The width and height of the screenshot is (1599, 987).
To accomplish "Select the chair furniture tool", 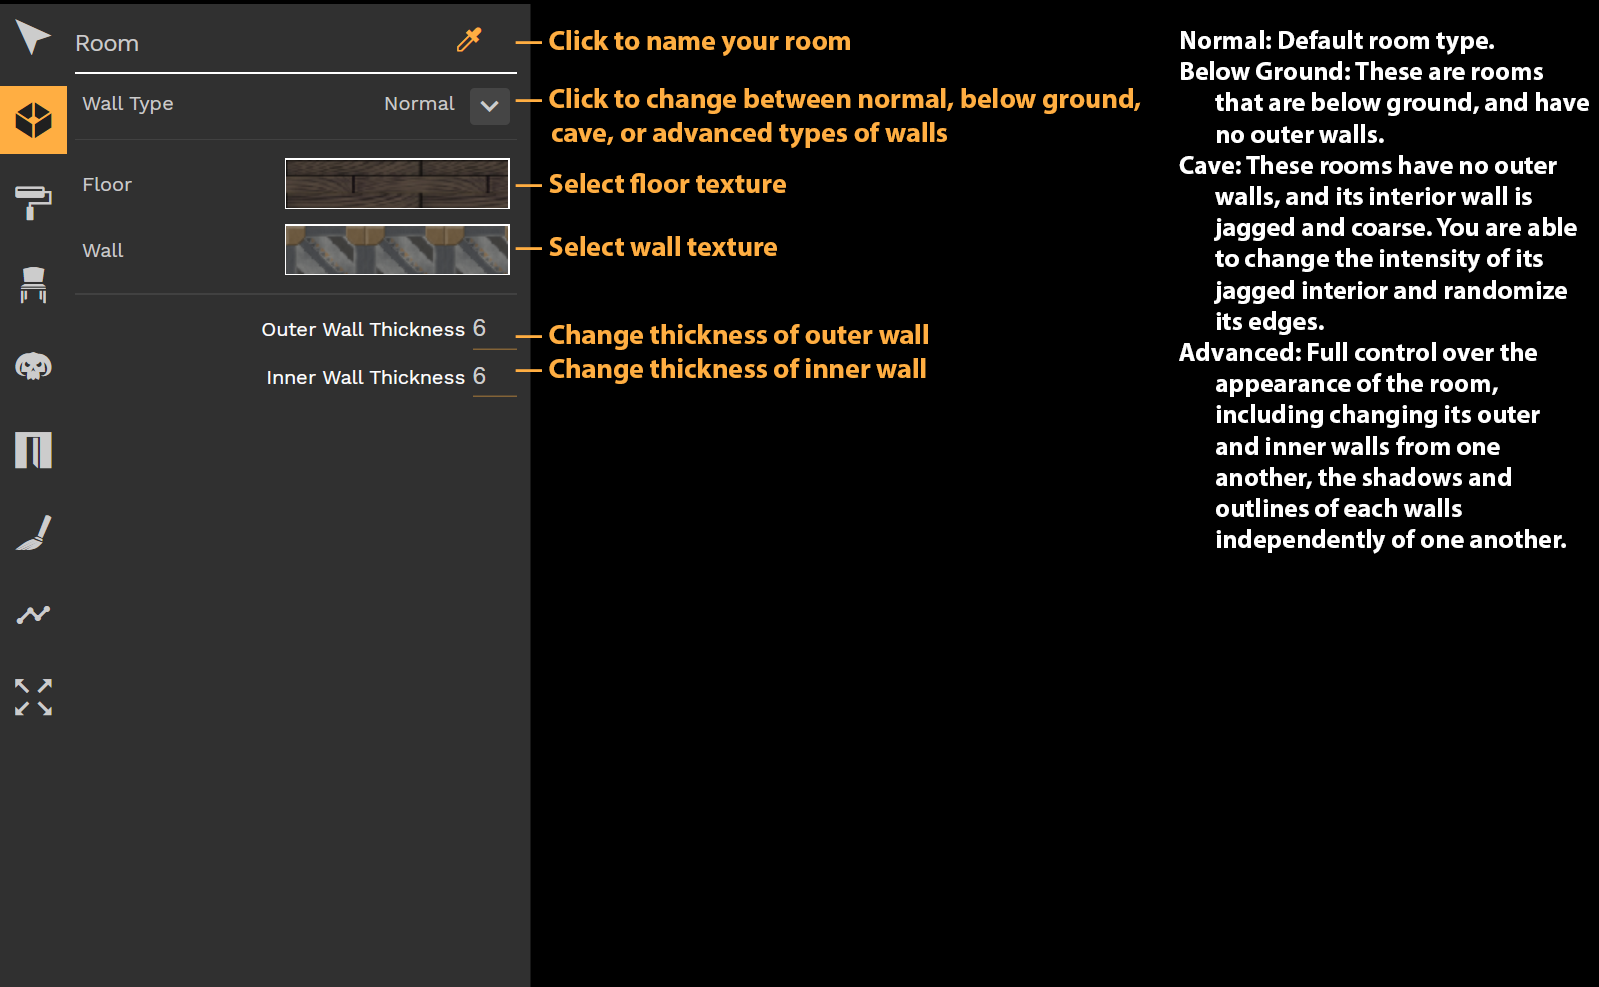I will click(x=33, y=285).
